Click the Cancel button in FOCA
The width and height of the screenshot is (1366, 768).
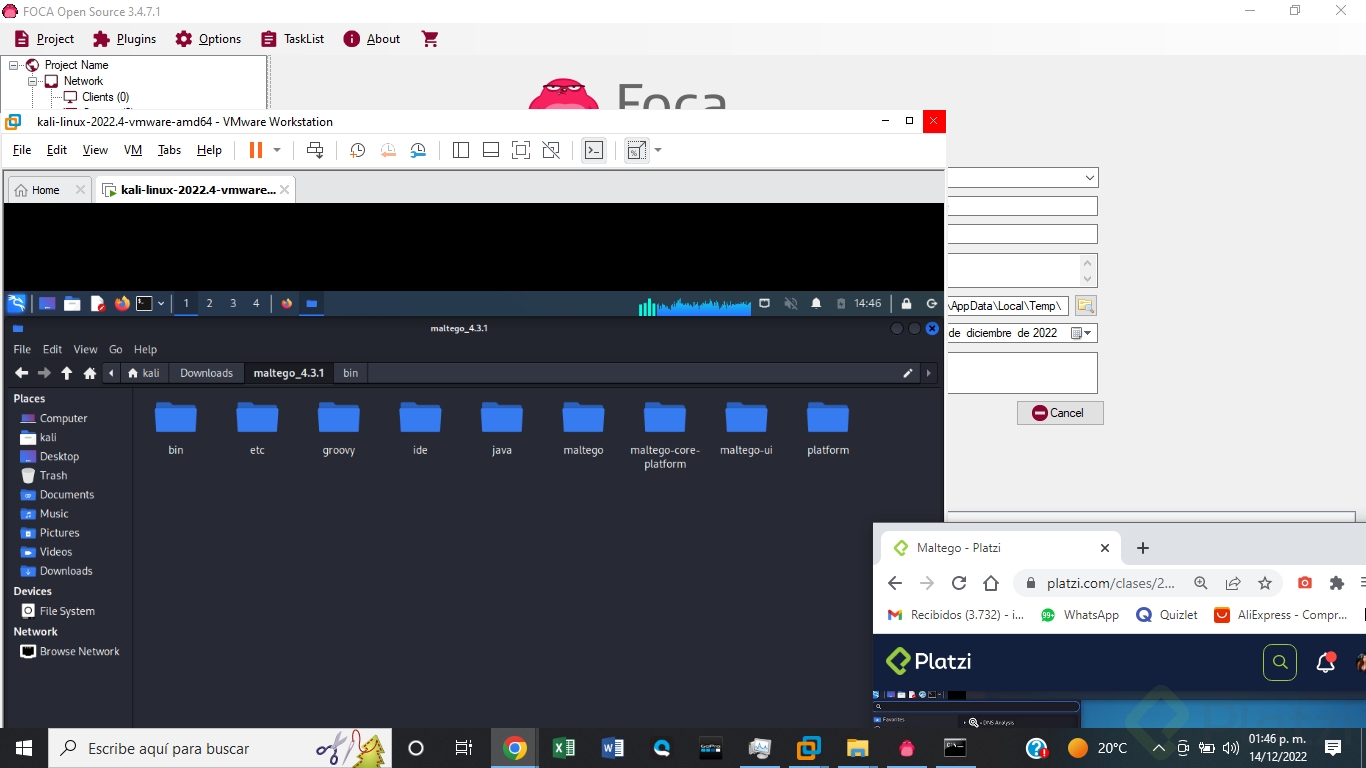click(1060, 413)
